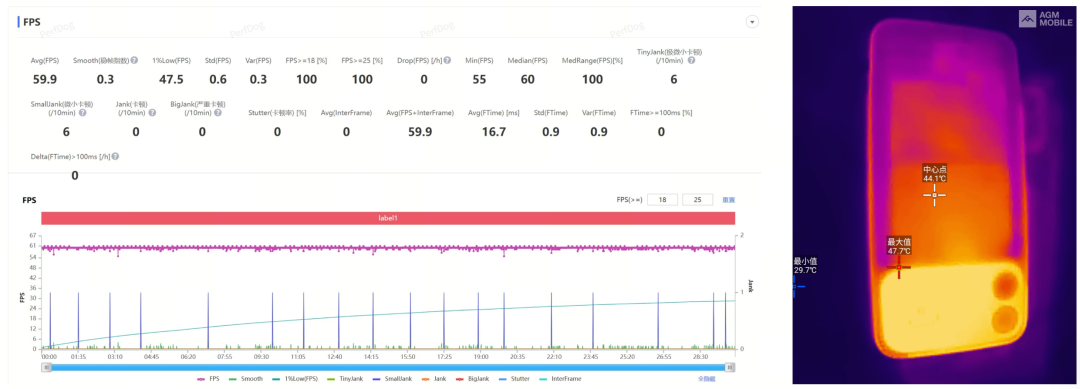Collapse the FPS section using arrow button
This screenshot has height=389, width=1080.
(x=752, y=22)
